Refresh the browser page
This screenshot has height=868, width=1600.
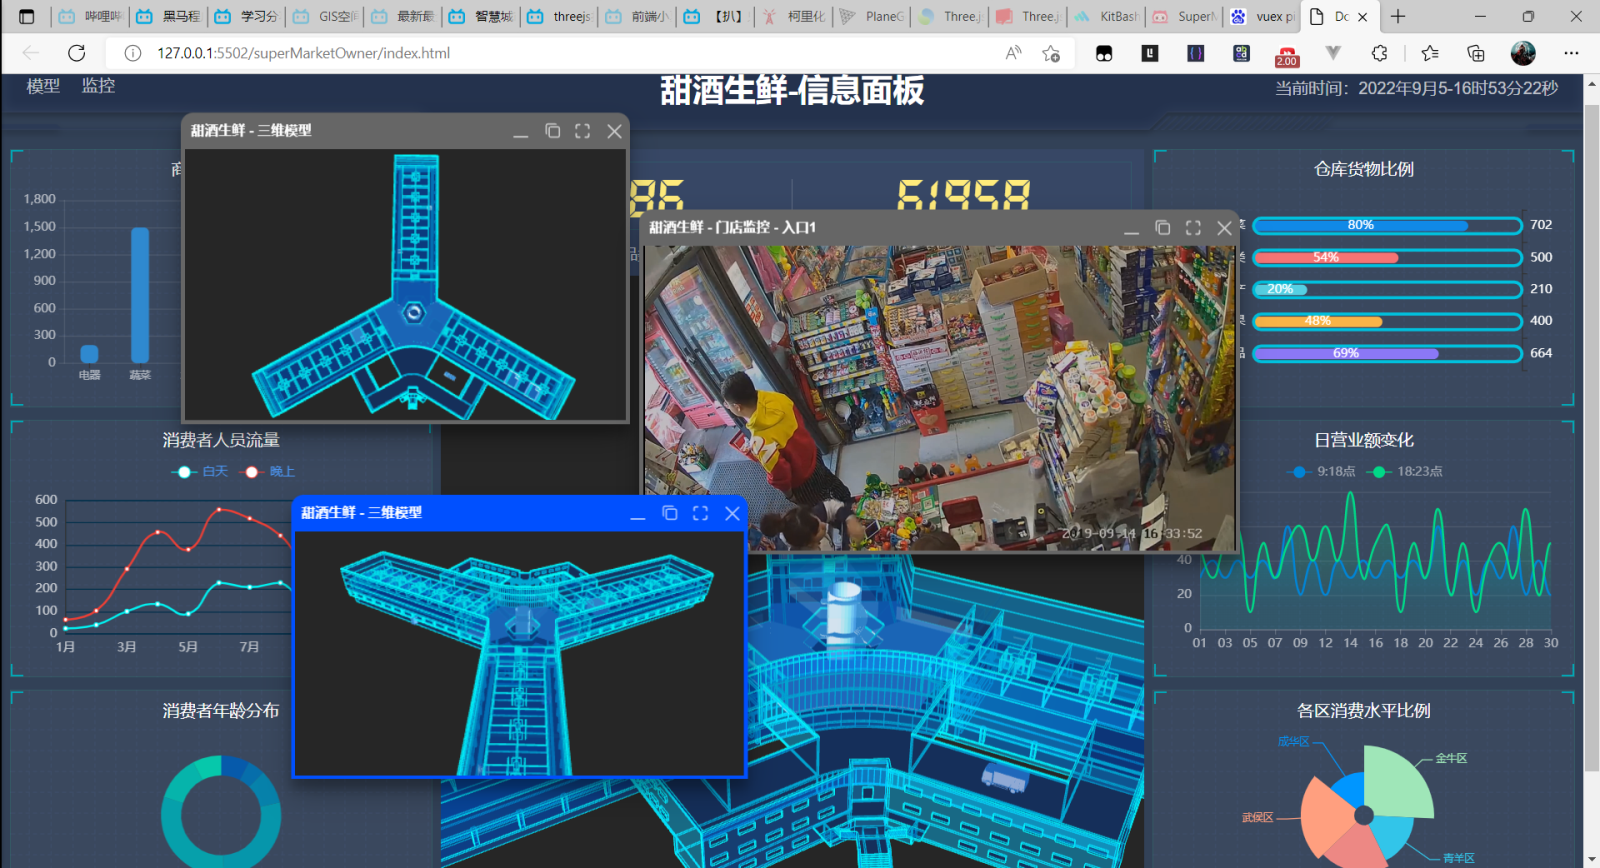tap(77, 53)
